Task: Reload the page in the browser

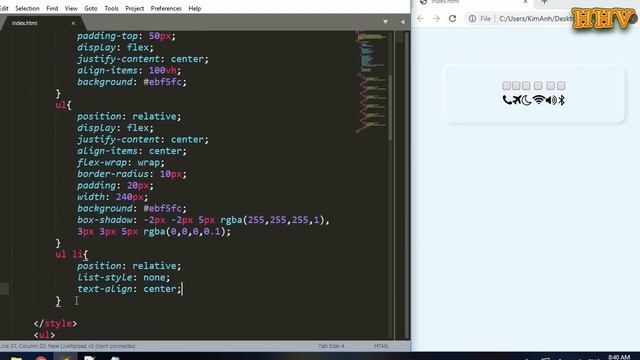Action: tap(452, 18)
